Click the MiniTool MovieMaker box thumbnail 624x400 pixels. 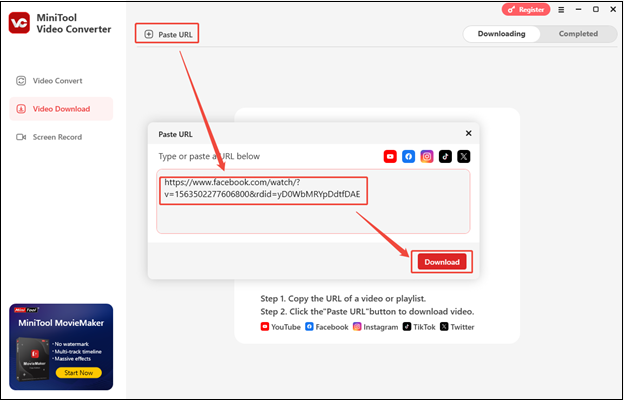tap(33, 359)
